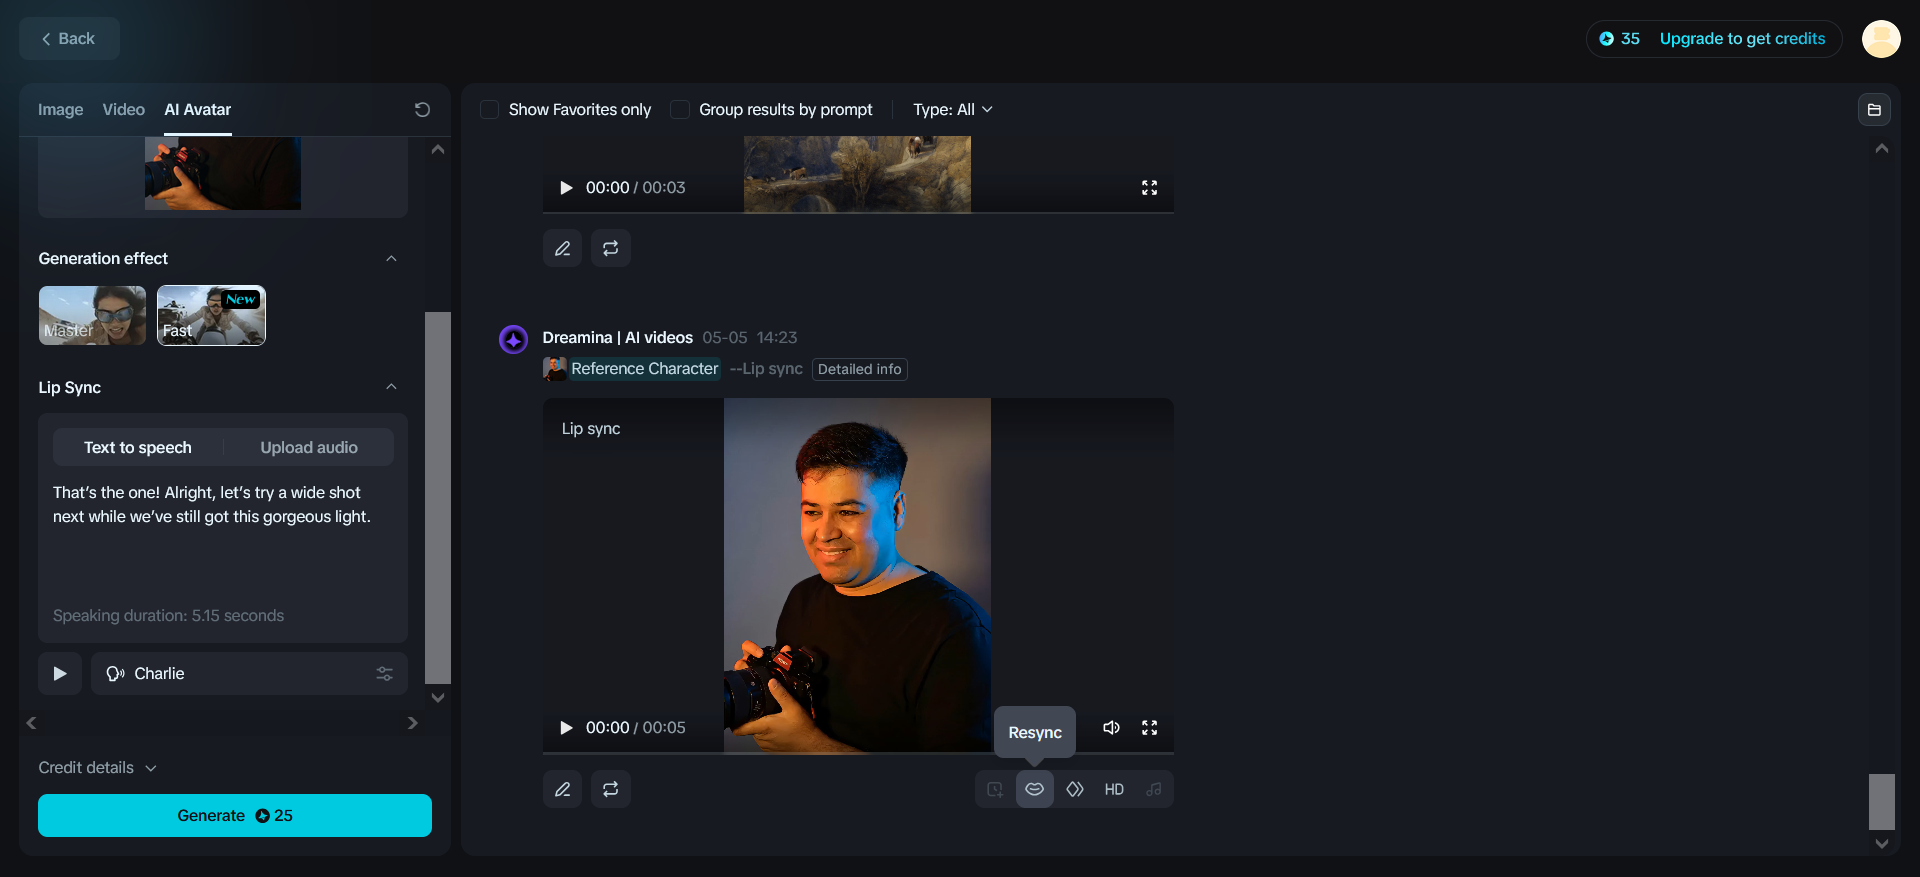The image size is (1920, 877).
Task: Click the "Dreamina | AI videos" title
Action: pyautogui.click(x=617, y=338)
